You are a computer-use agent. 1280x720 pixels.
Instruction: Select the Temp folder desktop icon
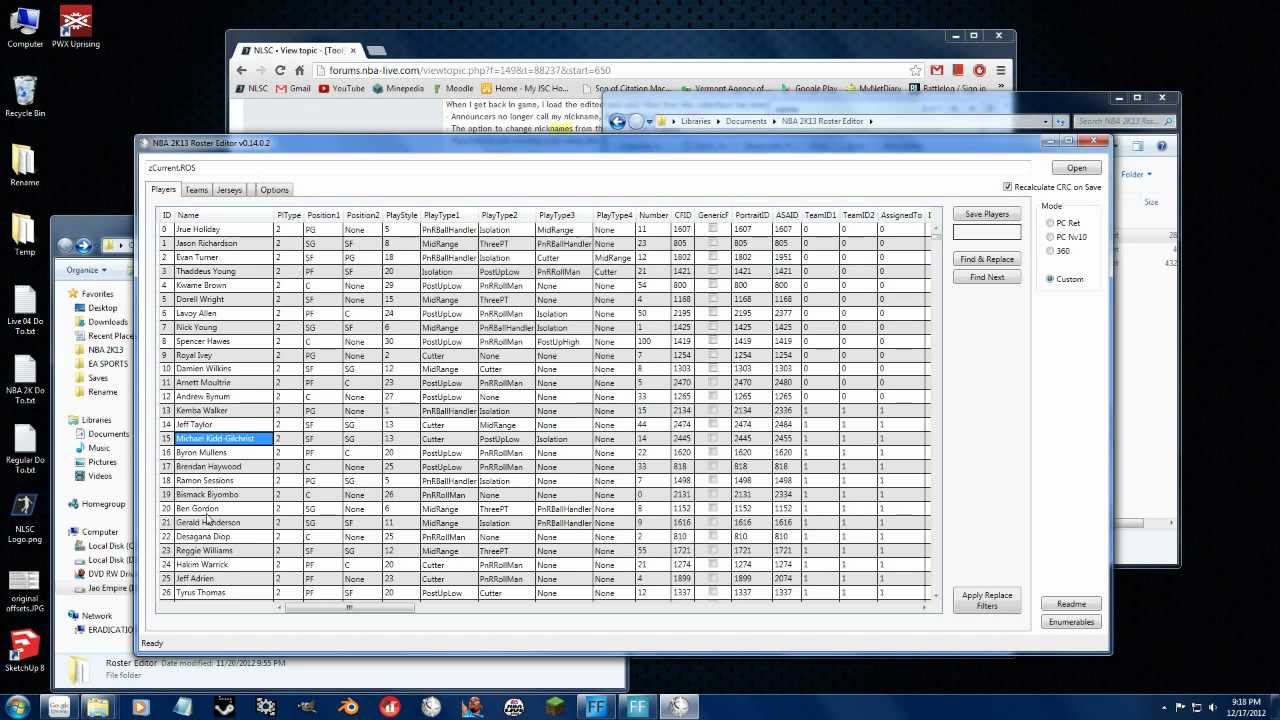(x=24, y=235)
